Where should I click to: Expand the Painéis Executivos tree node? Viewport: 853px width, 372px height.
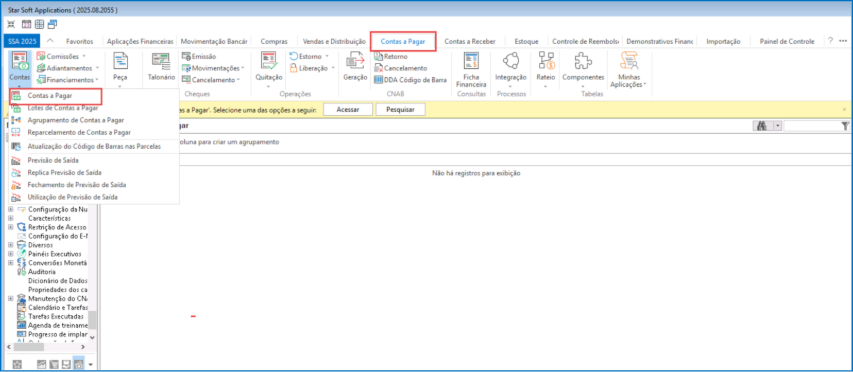pos(11,253)
